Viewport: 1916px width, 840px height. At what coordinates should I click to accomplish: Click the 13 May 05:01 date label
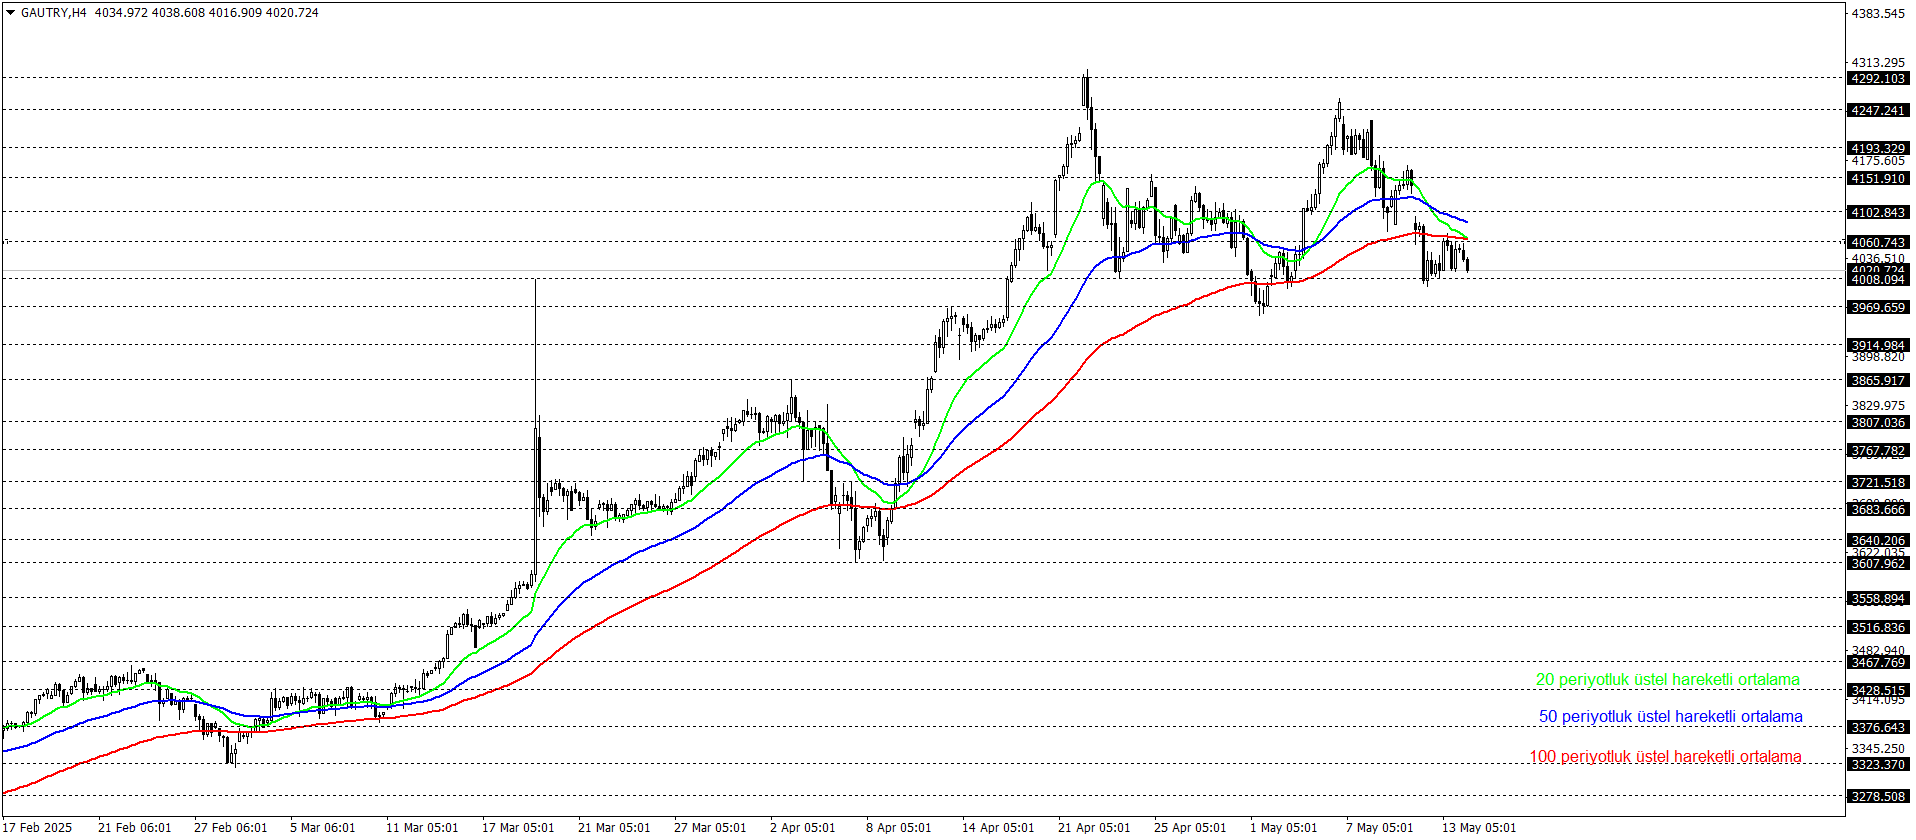1479,828
